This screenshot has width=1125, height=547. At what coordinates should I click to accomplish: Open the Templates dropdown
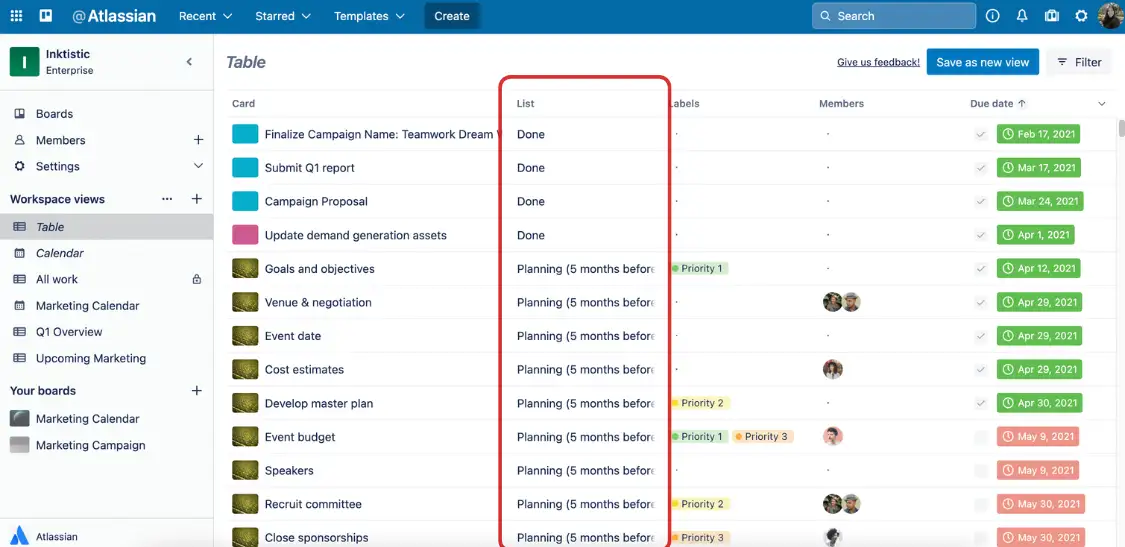coord(369,16)
